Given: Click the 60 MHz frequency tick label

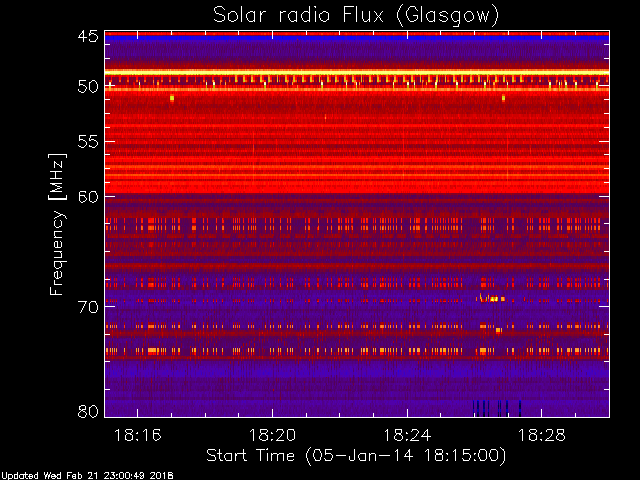Looking at the screenshot, I should (88, 196).
